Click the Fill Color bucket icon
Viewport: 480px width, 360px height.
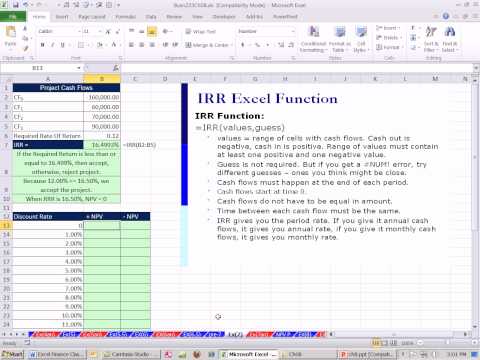99,45
